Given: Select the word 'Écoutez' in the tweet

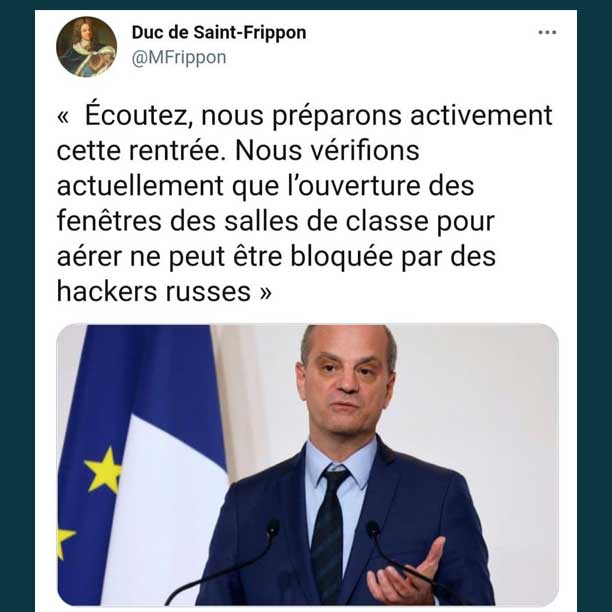Looking at the screenshot, I should 137,115.
